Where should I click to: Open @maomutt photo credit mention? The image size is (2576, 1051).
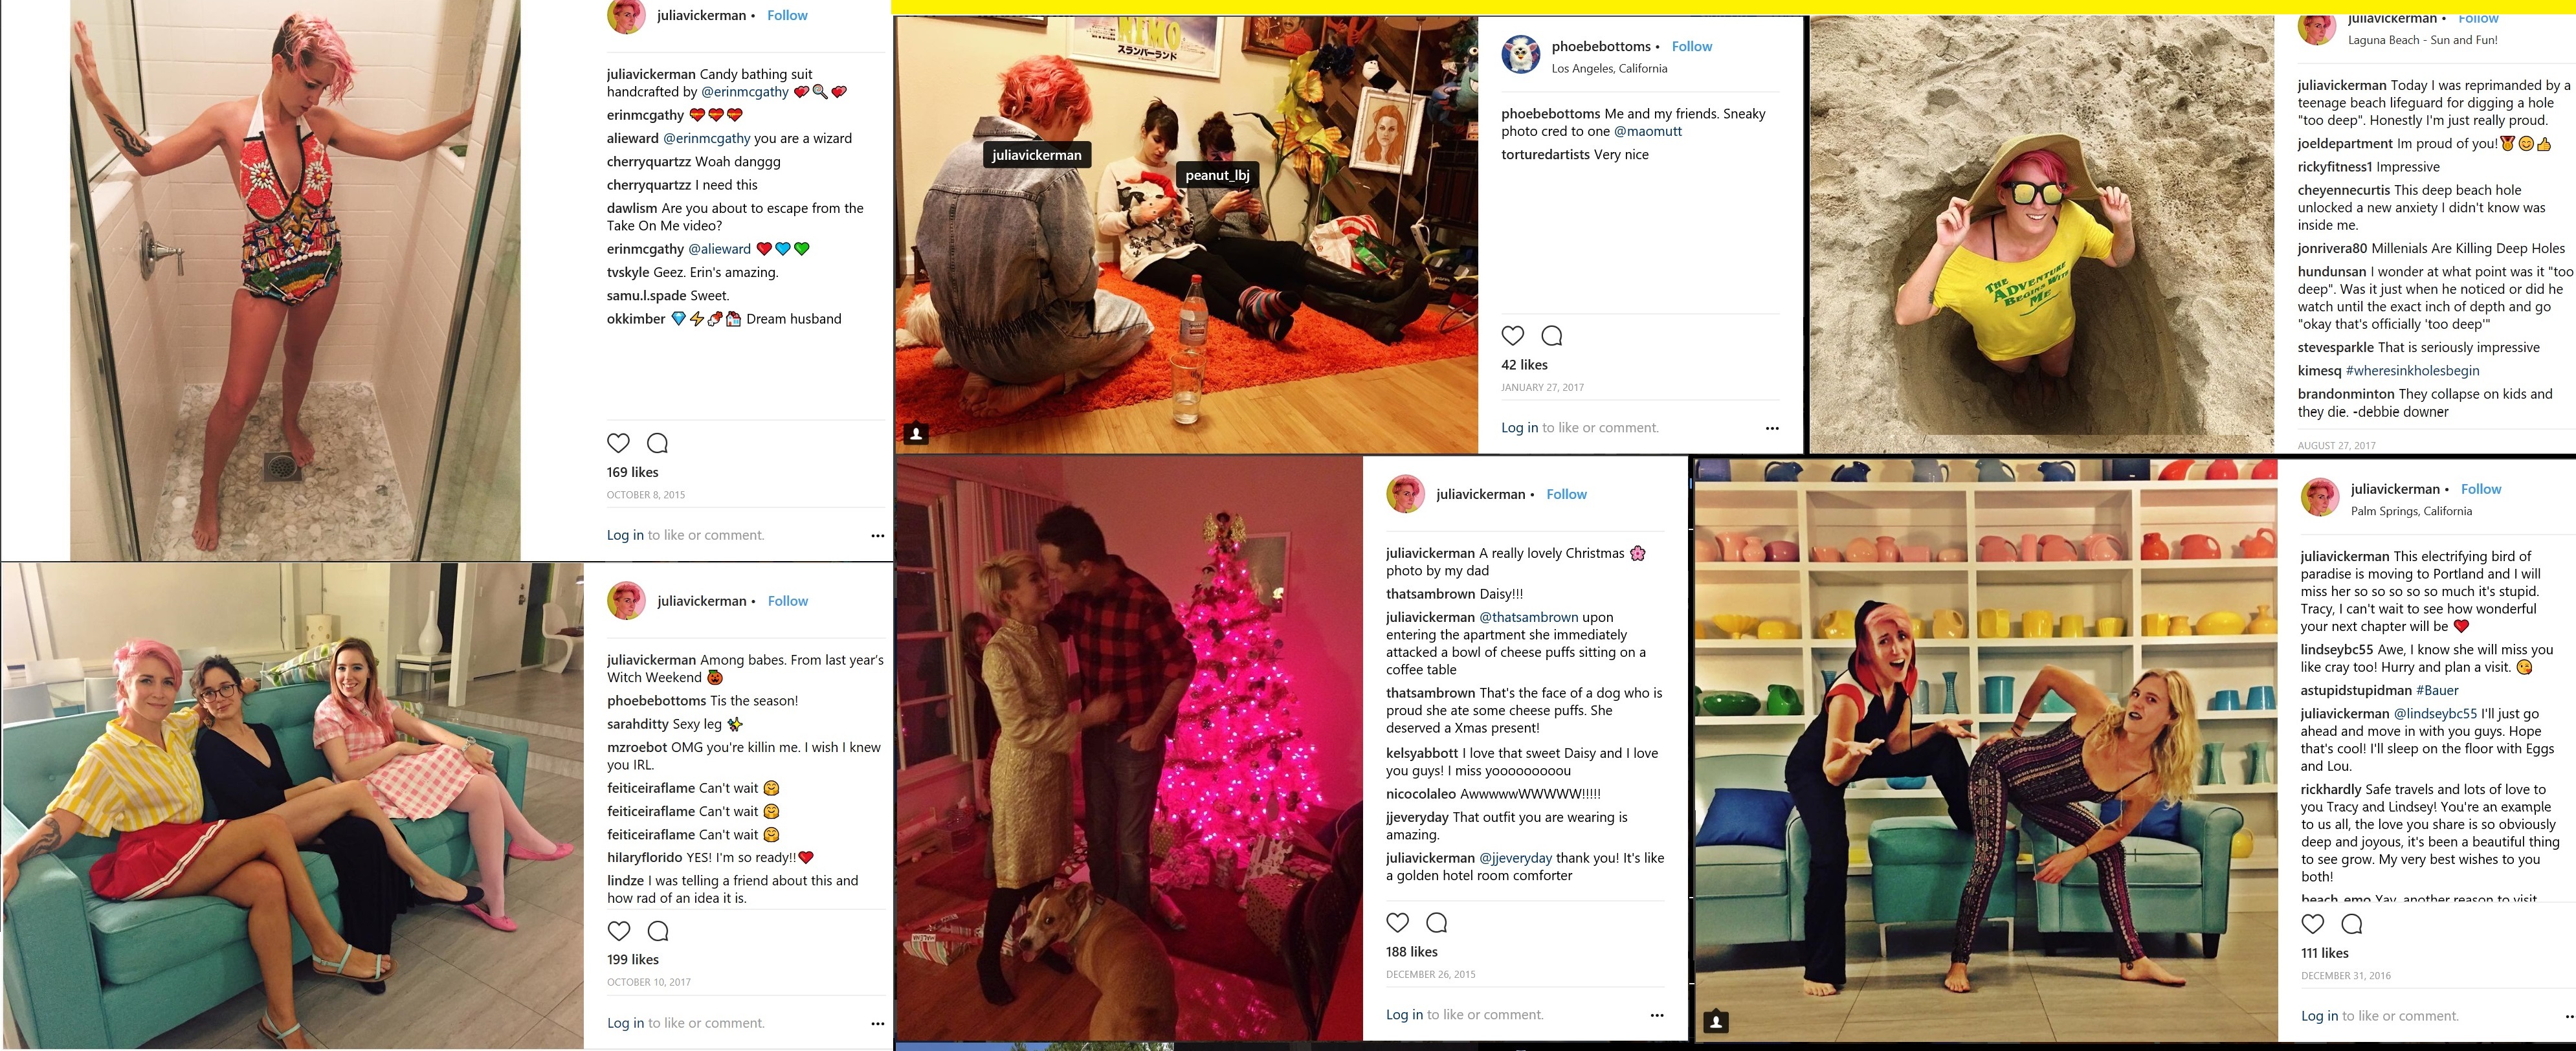coord(1648,131)
